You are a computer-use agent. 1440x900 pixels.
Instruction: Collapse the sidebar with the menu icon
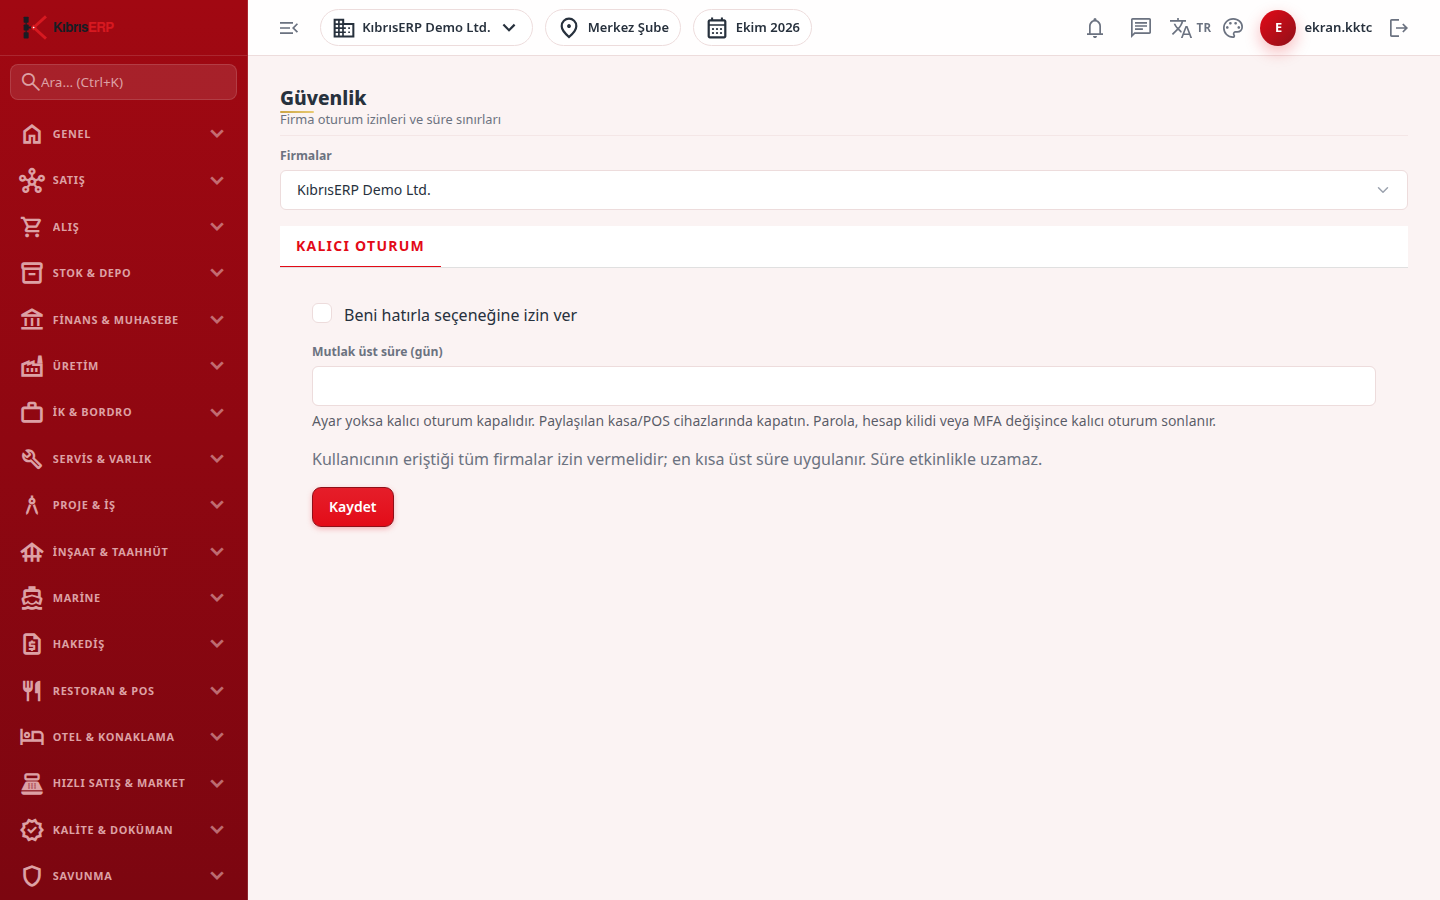coord(289,28)
